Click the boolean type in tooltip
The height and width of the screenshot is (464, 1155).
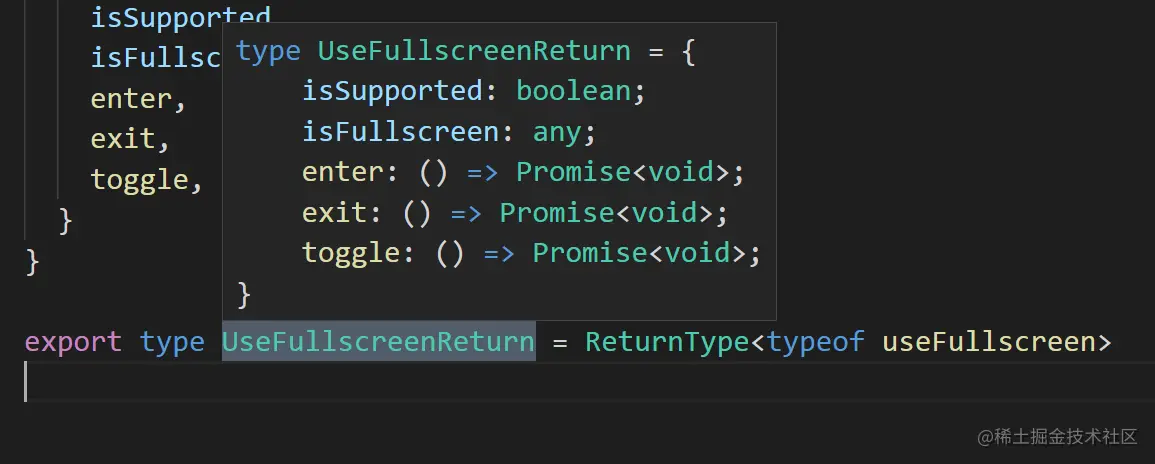573,91
